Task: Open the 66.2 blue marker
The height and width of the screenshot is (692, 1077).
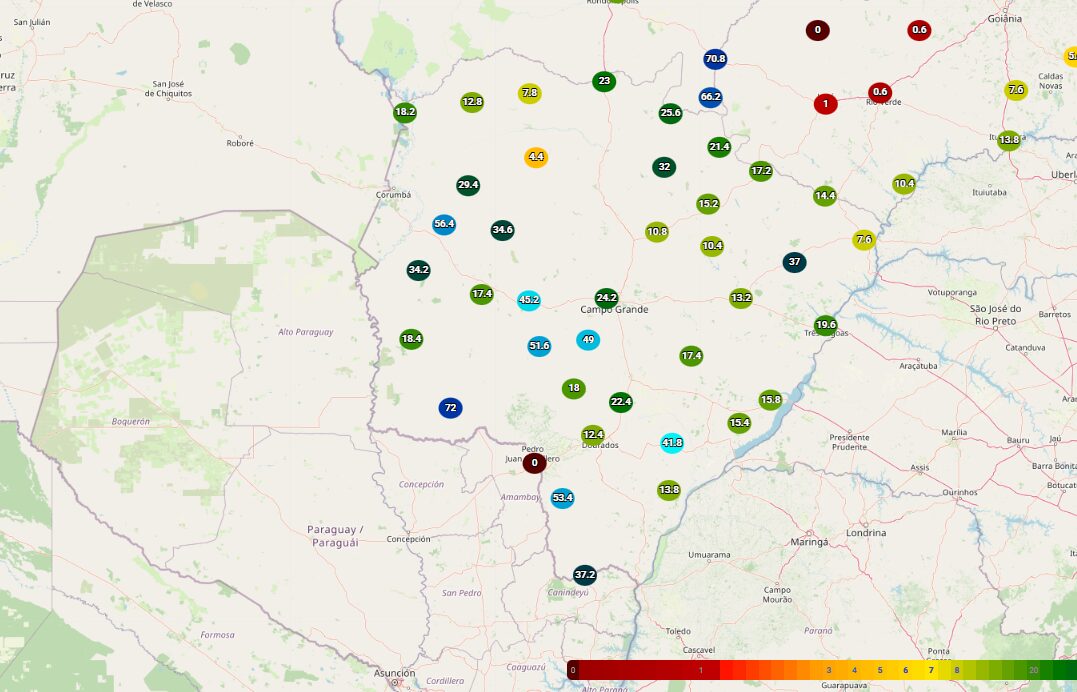Action: (x=711, y=97)
